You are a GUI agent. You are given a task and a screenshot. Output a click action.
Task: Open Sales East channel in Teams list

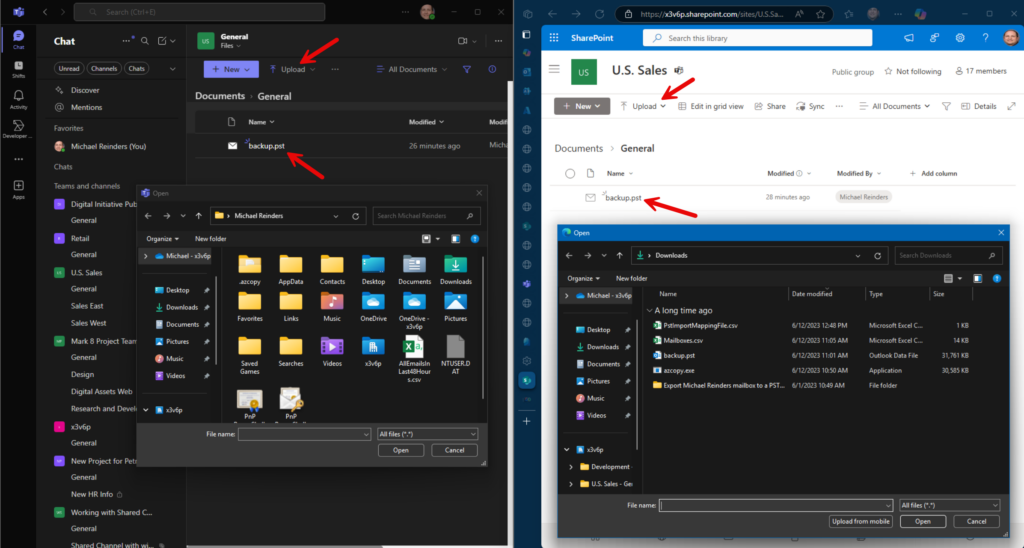point(87,306)
